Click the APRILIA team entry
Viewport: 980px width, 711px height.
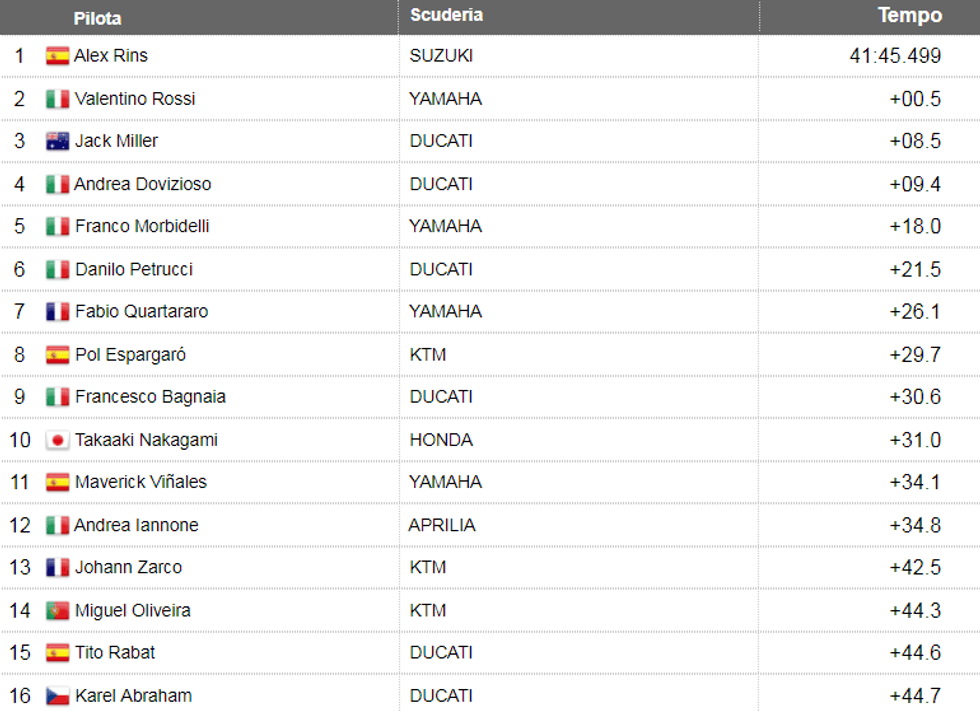coord(442,525)
